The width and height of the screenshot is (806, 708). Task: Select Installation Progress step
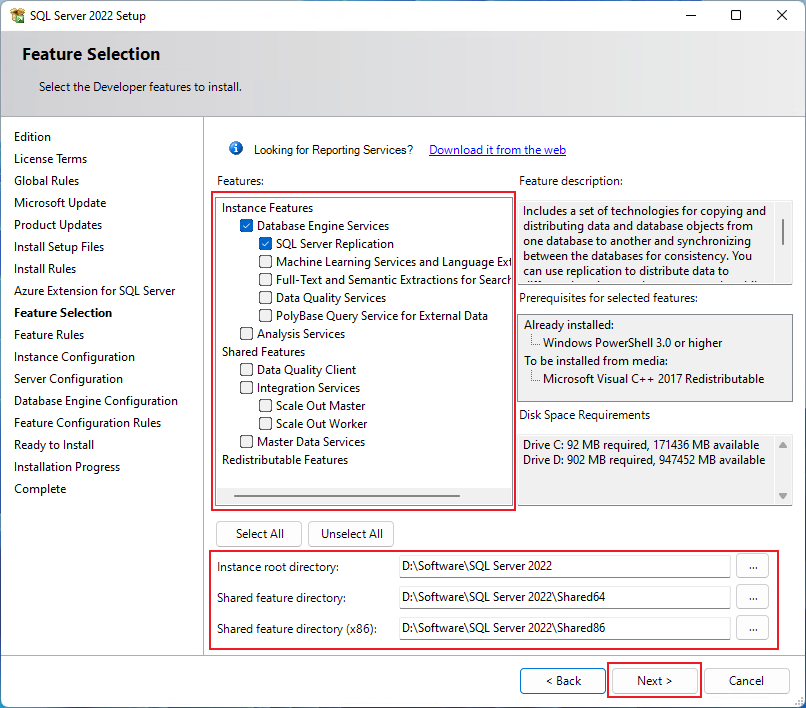[67, 467]
